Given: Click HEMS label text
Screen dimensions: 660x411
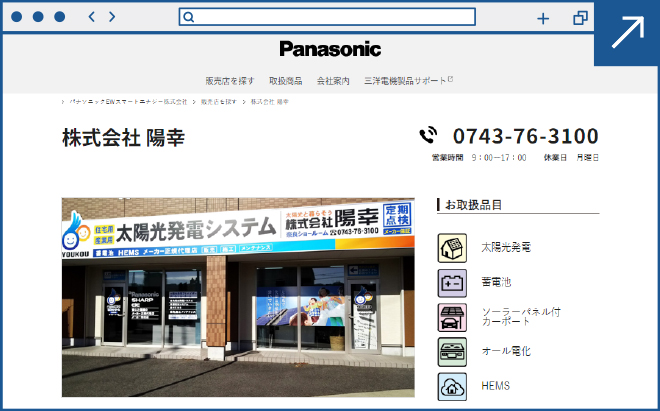Looking at the screenshot, I should tap(495, 386).
